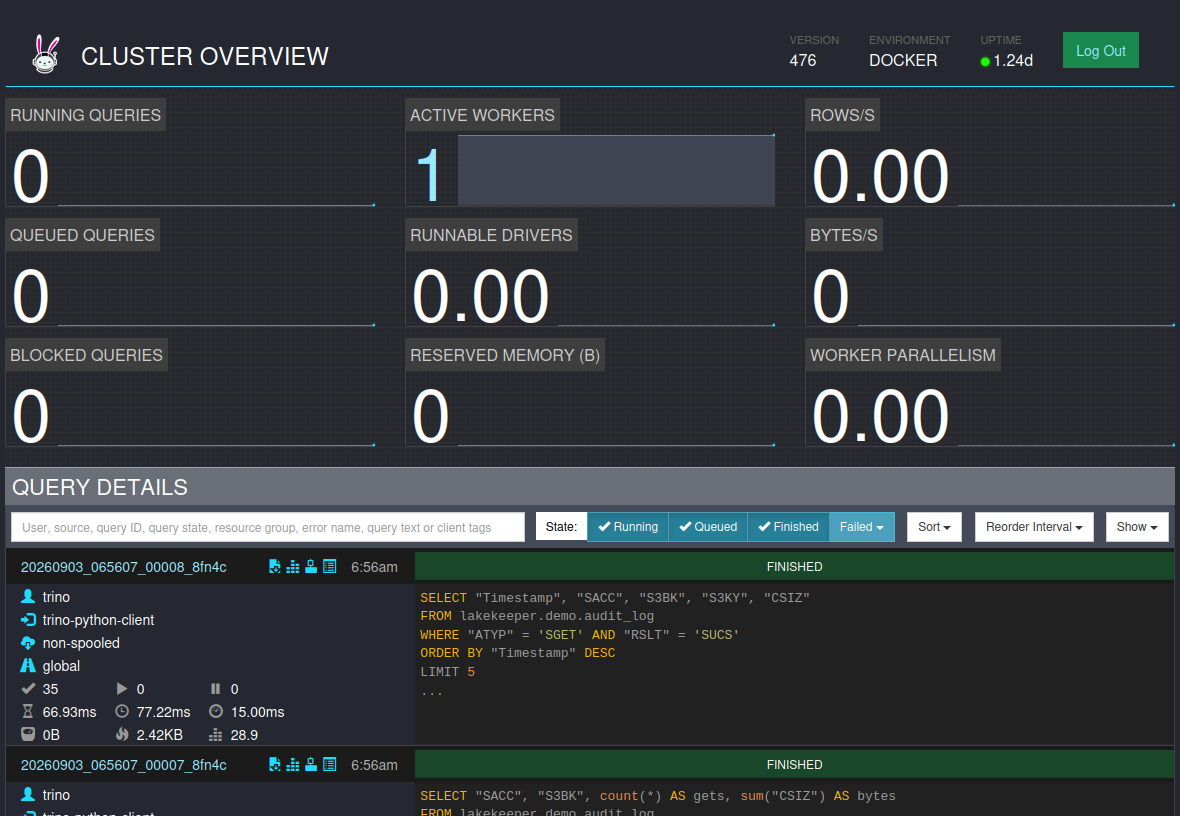Viewport: 1180px width, 816px height.
Task: Open the Show dropdown
Action: point(1136,527)
